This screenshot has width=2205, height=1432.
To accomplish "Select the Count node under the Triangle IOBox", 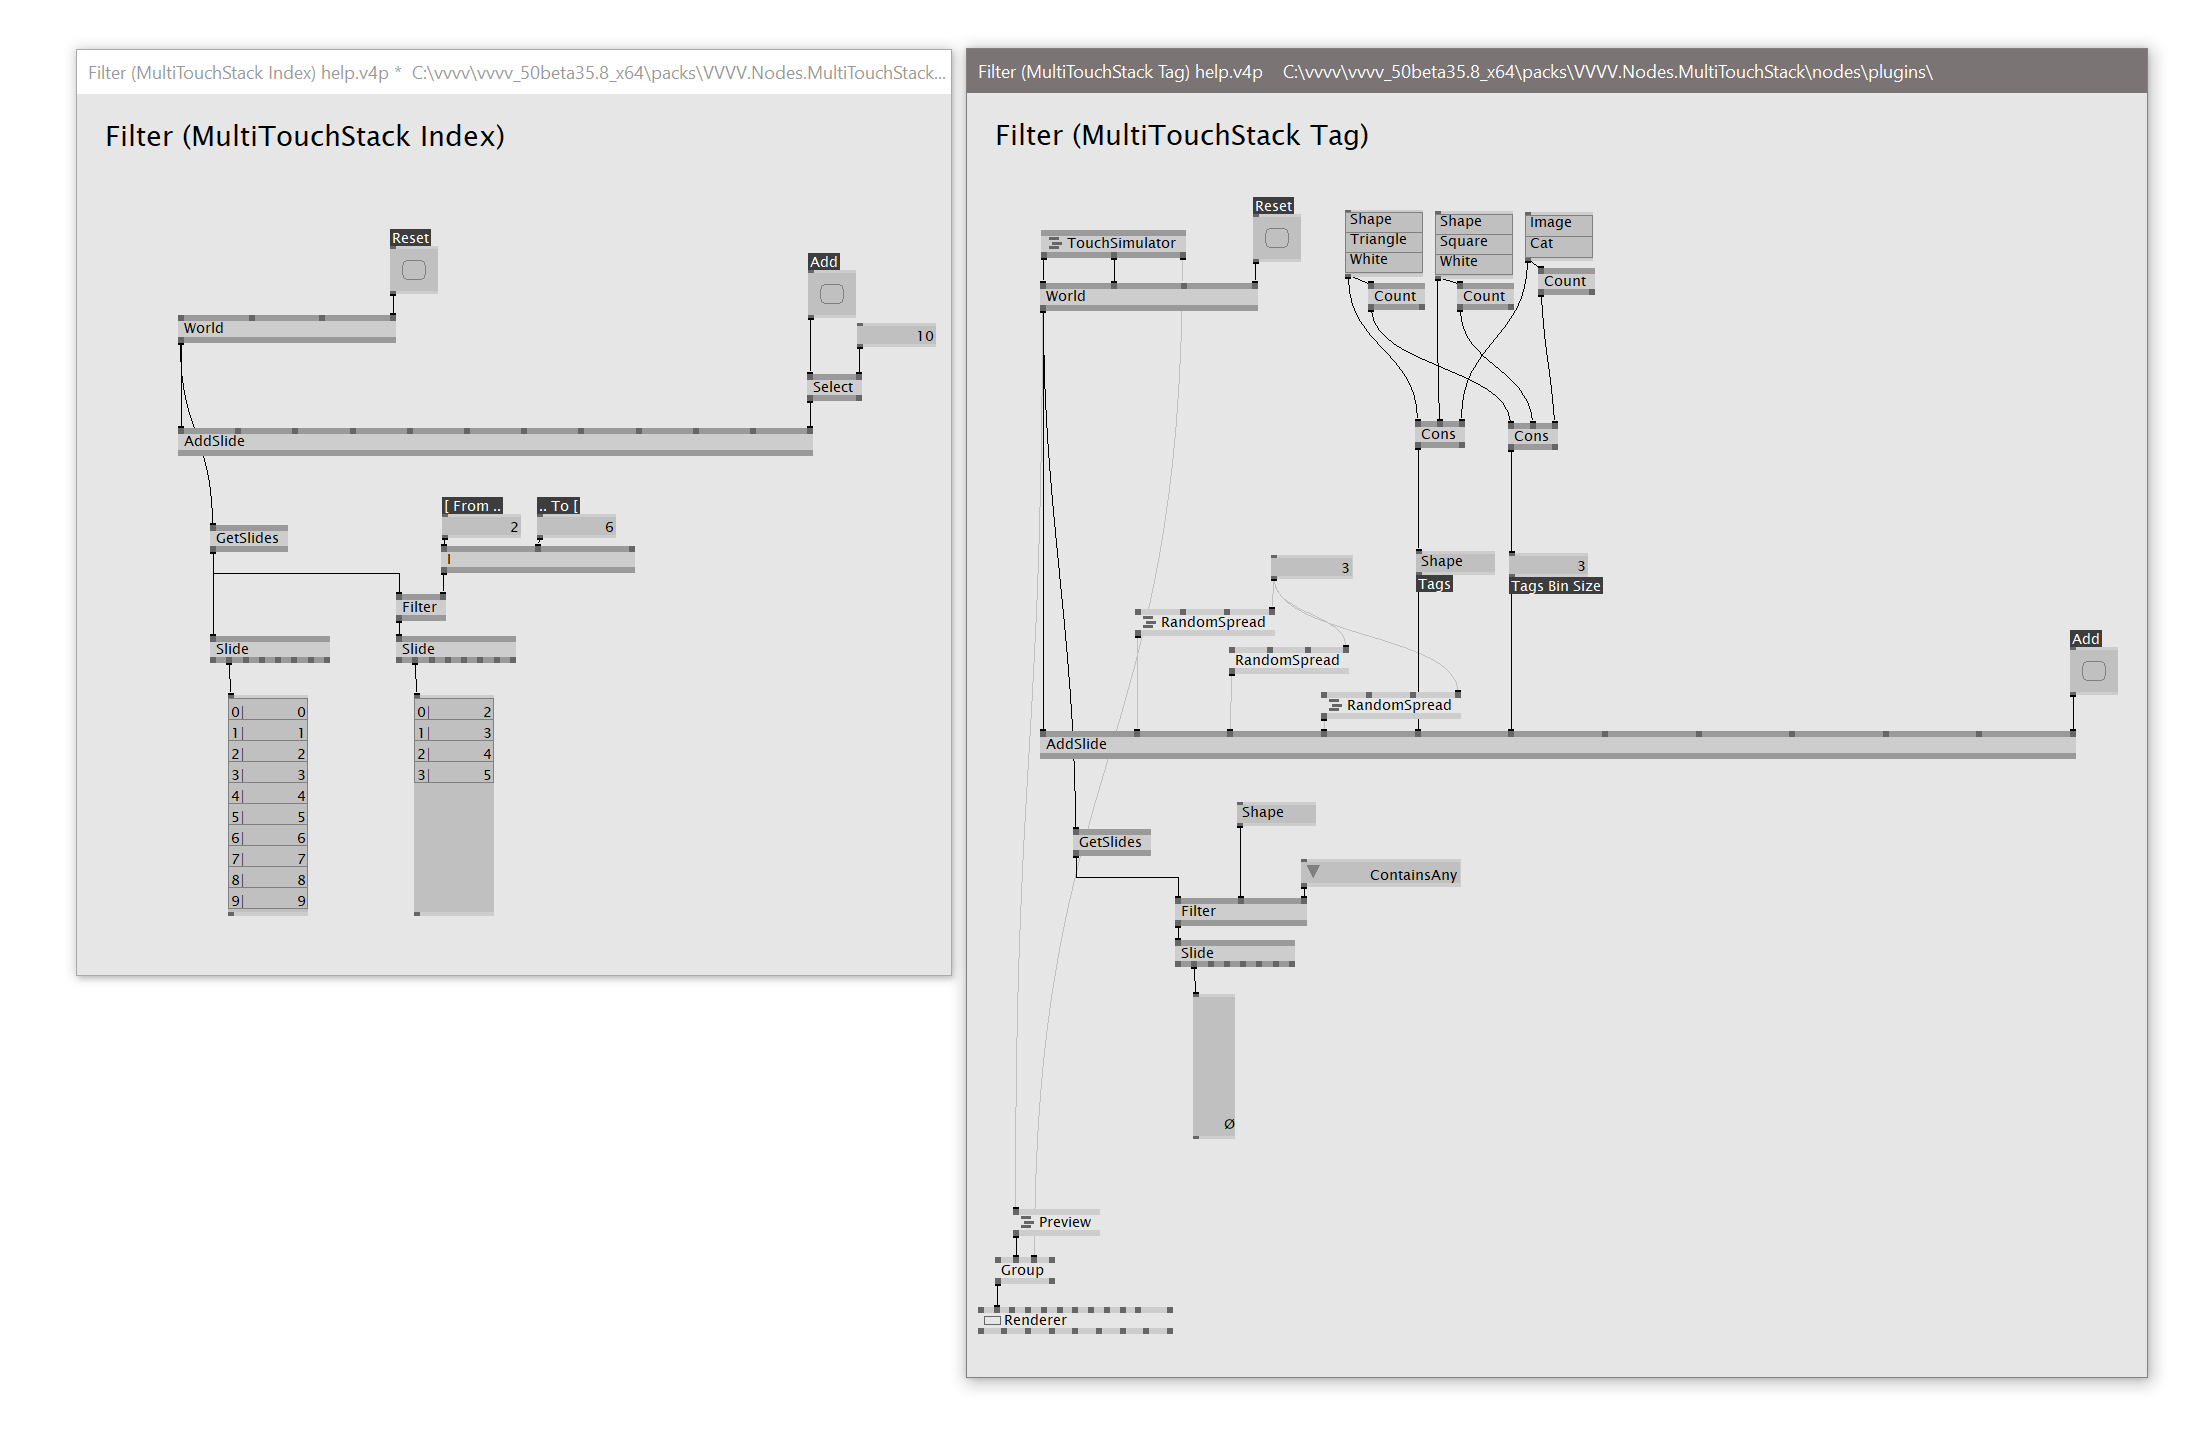I will point(1396,296).
